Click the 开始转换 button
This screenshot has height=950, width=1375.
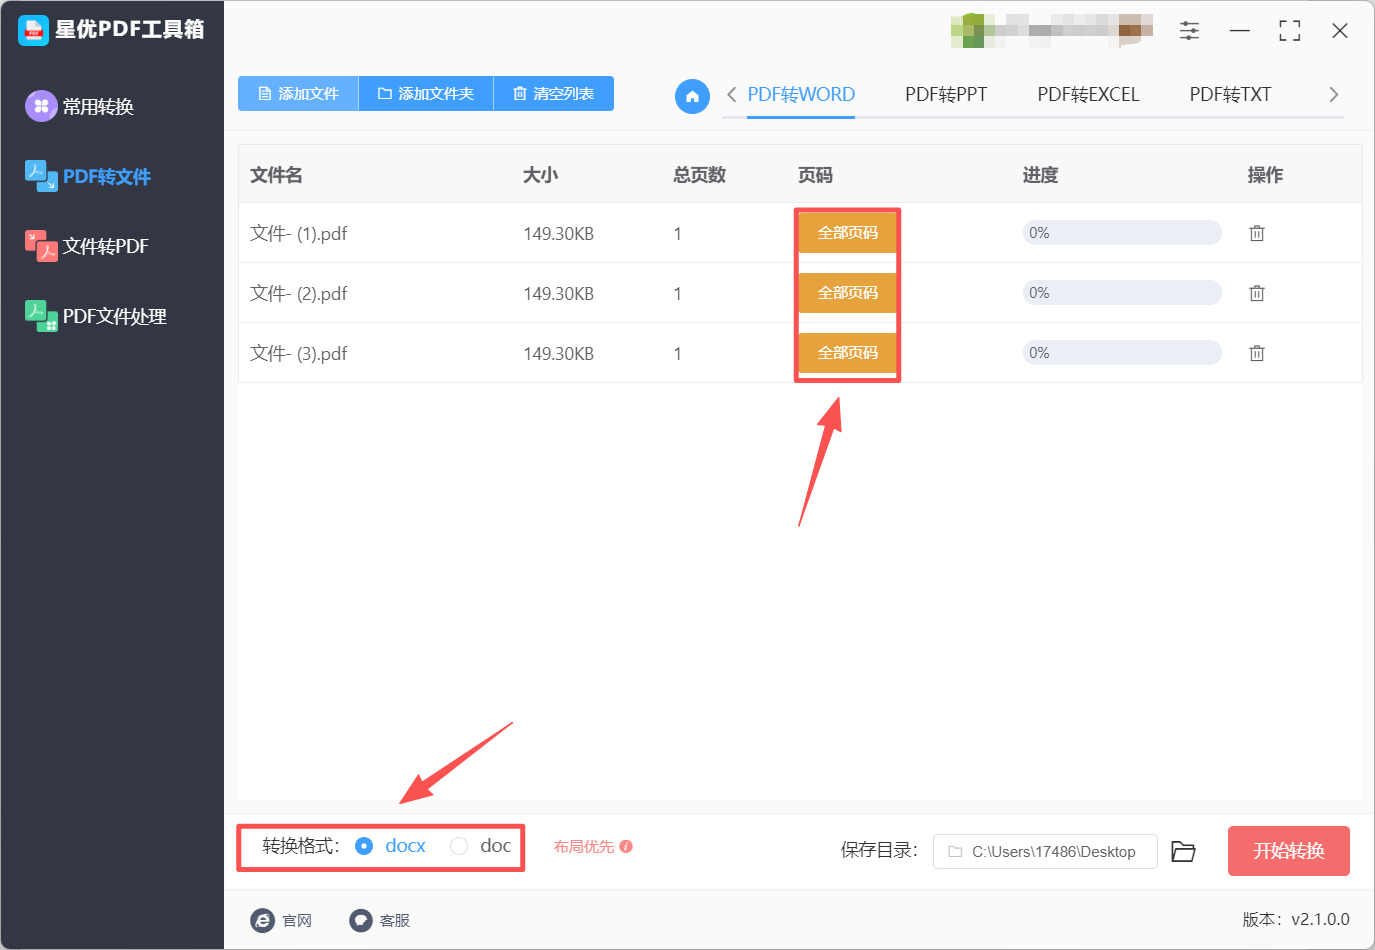click(x=1289, y=851)
